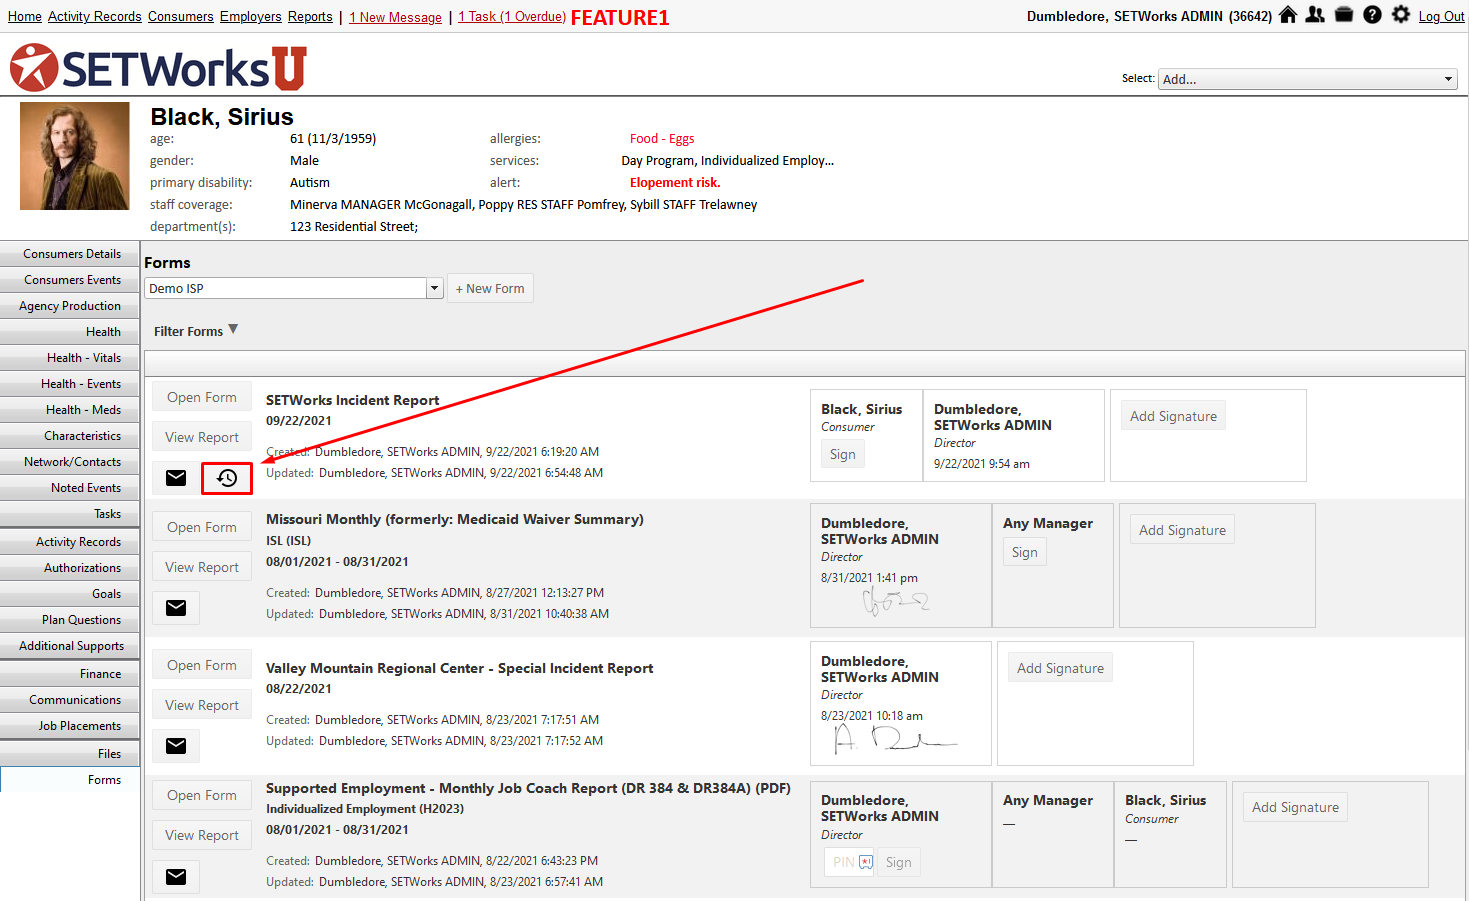Click Sign for Black, Sirius on Incident Report
Screen dimensions: 1469x901
tap(843, 454)
